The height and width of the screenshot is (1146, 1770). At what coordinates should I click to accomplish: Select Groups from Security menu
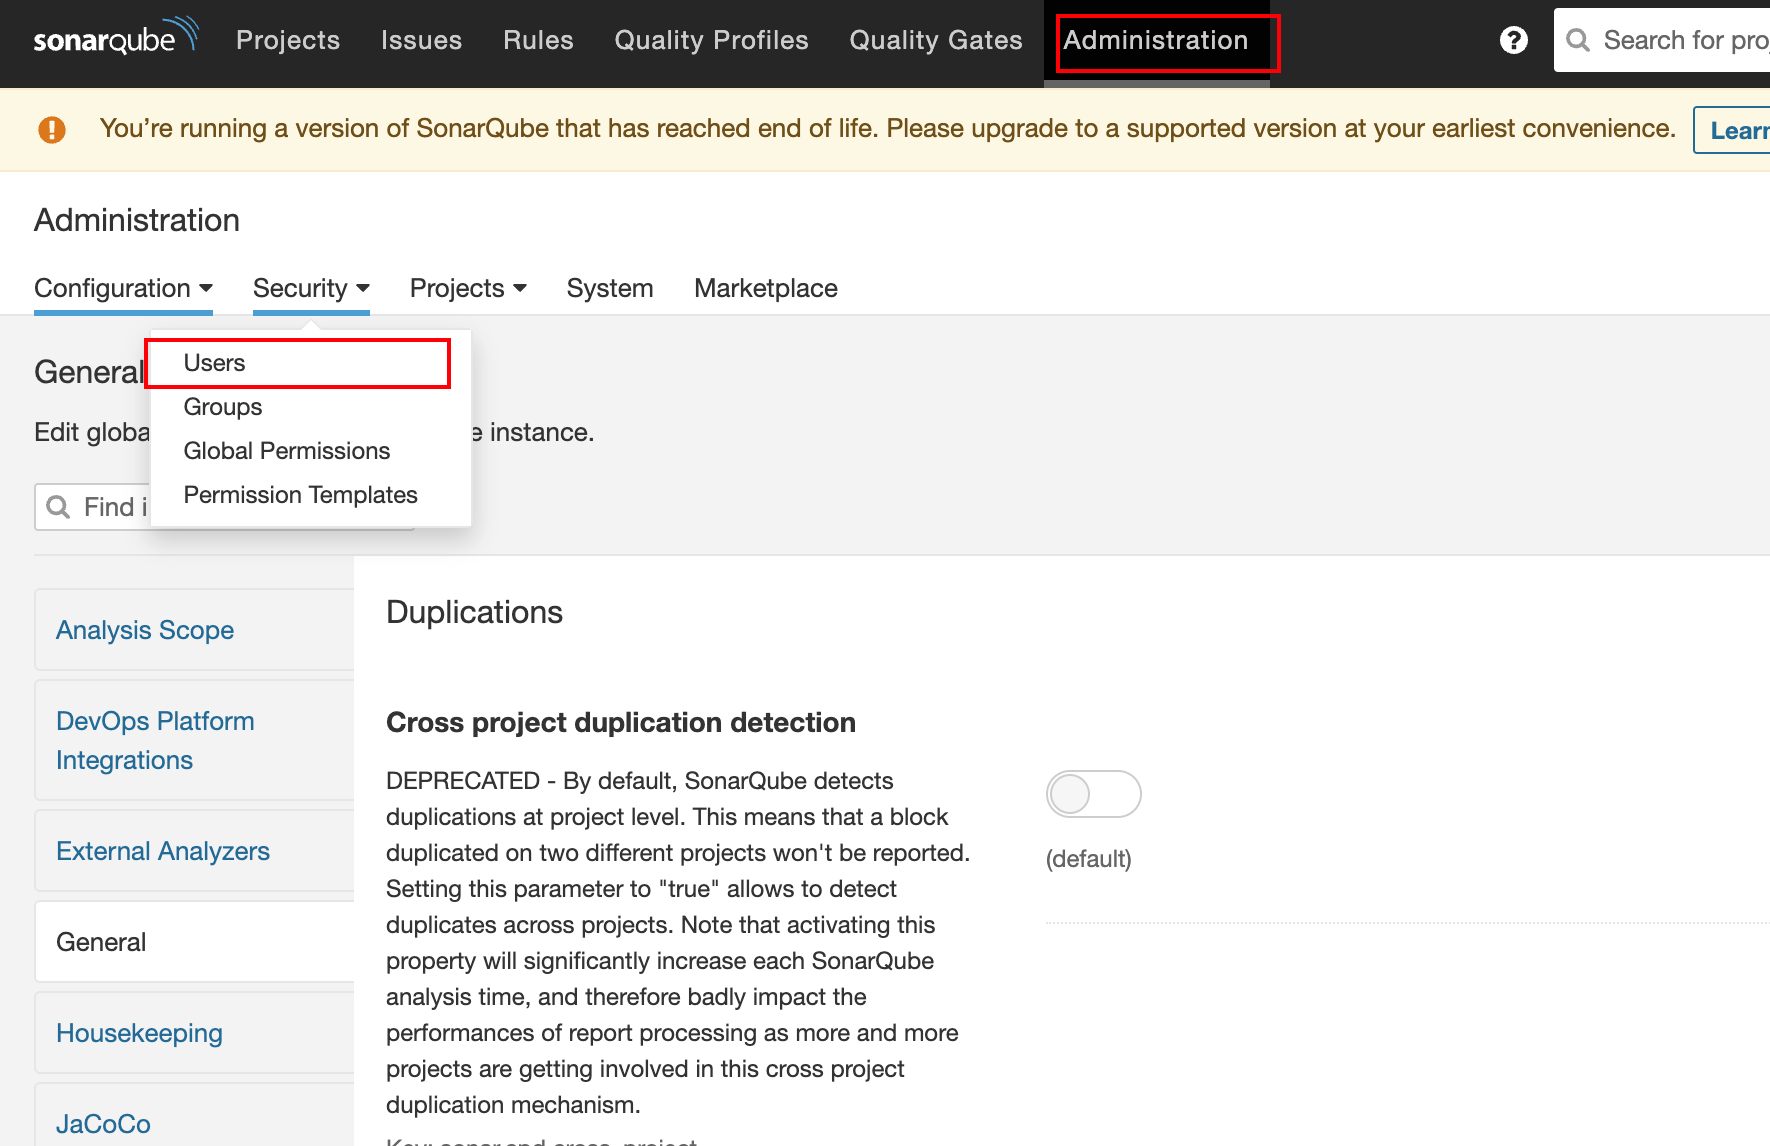pyautogui.click(x=310, y=407)
